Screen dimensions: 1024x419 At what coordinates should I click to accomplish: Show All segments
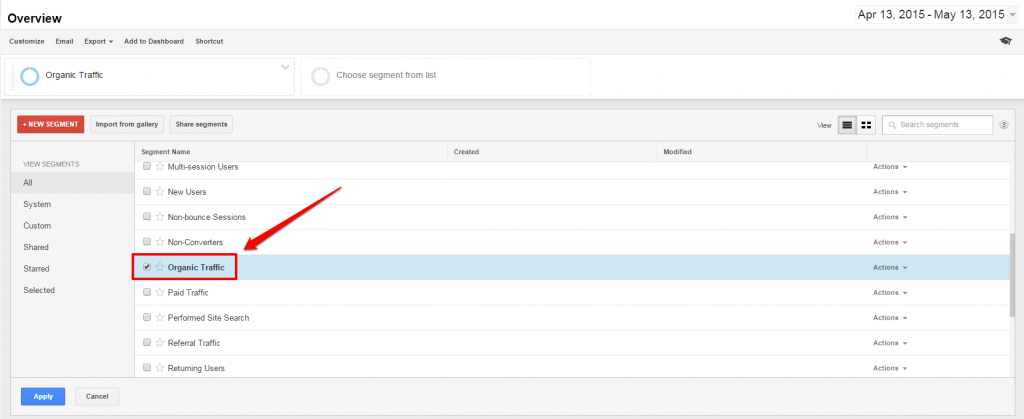pyautogui.click(x=72, y=183)
